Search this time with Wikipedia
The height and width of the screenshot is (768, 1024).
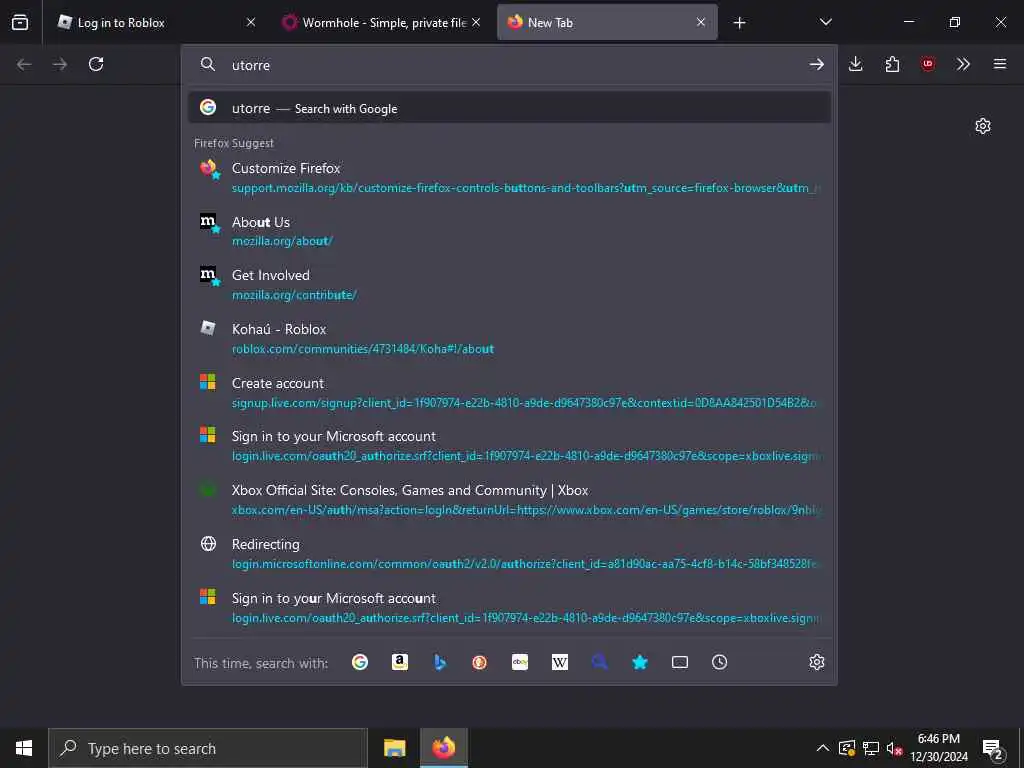tap(560, 662)
